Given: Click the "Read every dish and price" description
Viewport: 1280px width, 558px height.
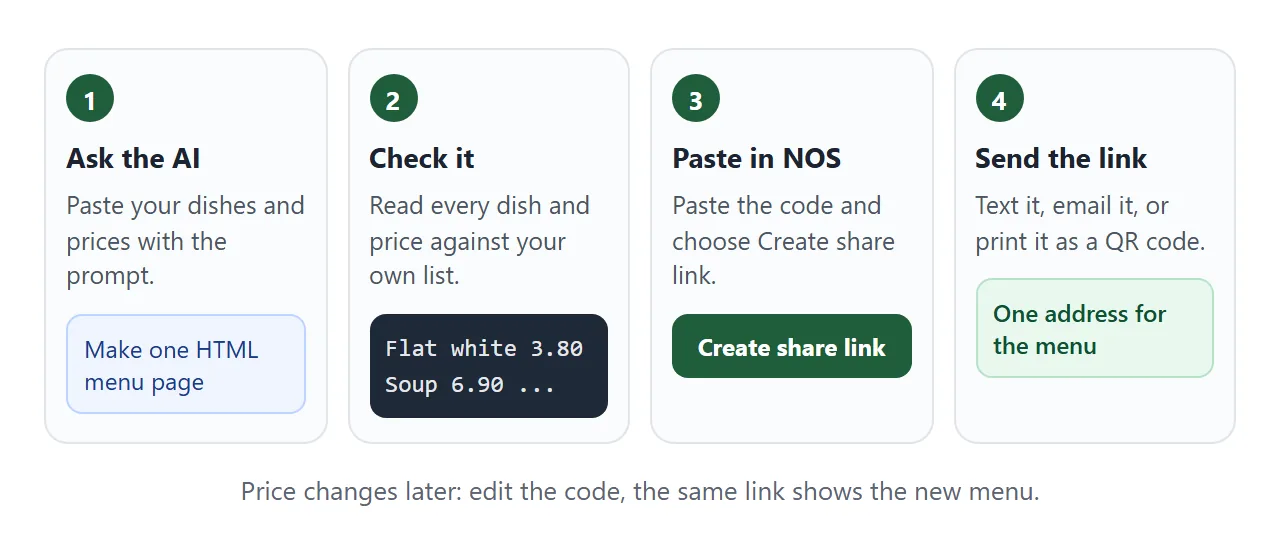Looking at the screenshot, I should pos(480,241).
